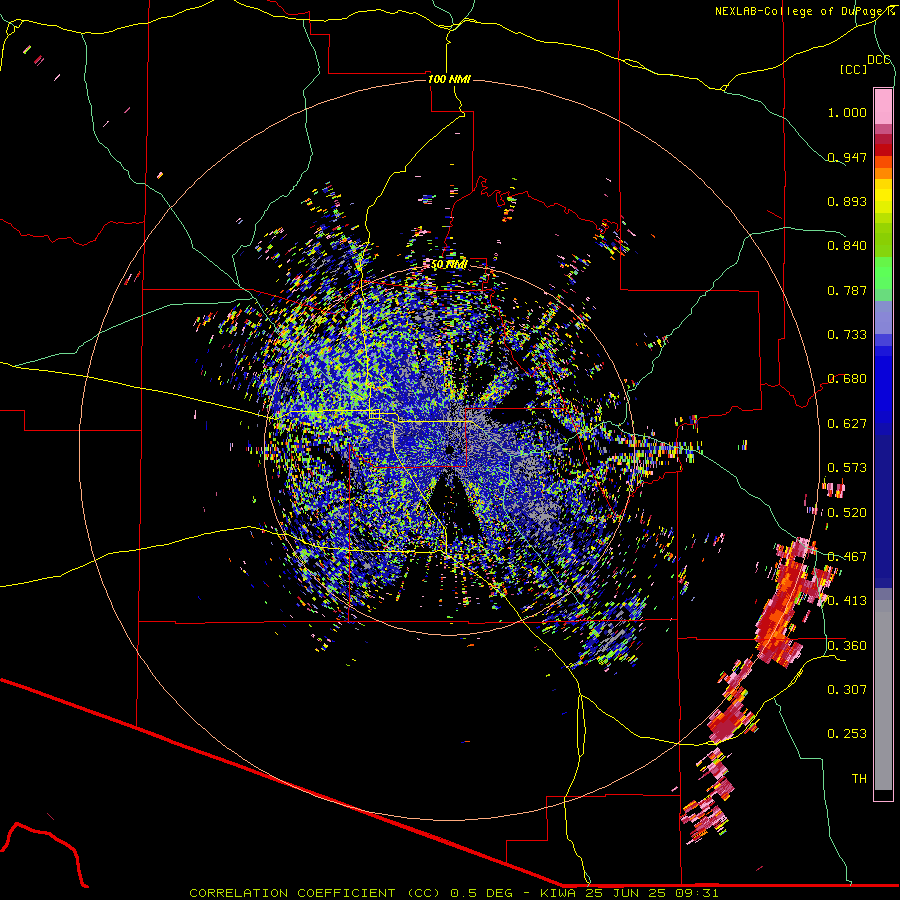Viewport: 900px width, 900px height.
Task: Click the 0.413 scale value
Action: 847,601
